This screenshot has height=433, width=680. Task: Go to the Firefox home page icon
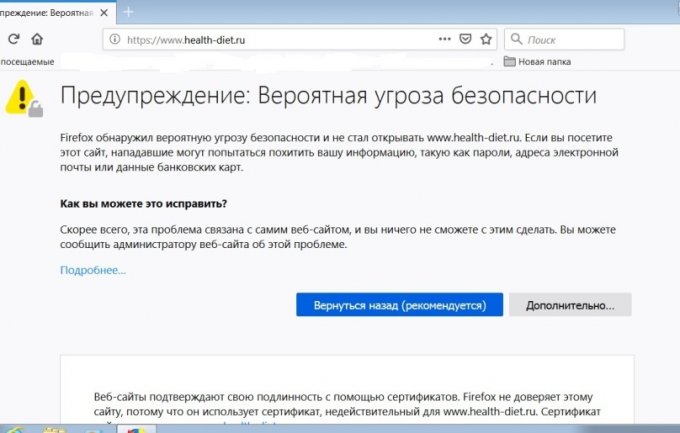pos(37,39)
